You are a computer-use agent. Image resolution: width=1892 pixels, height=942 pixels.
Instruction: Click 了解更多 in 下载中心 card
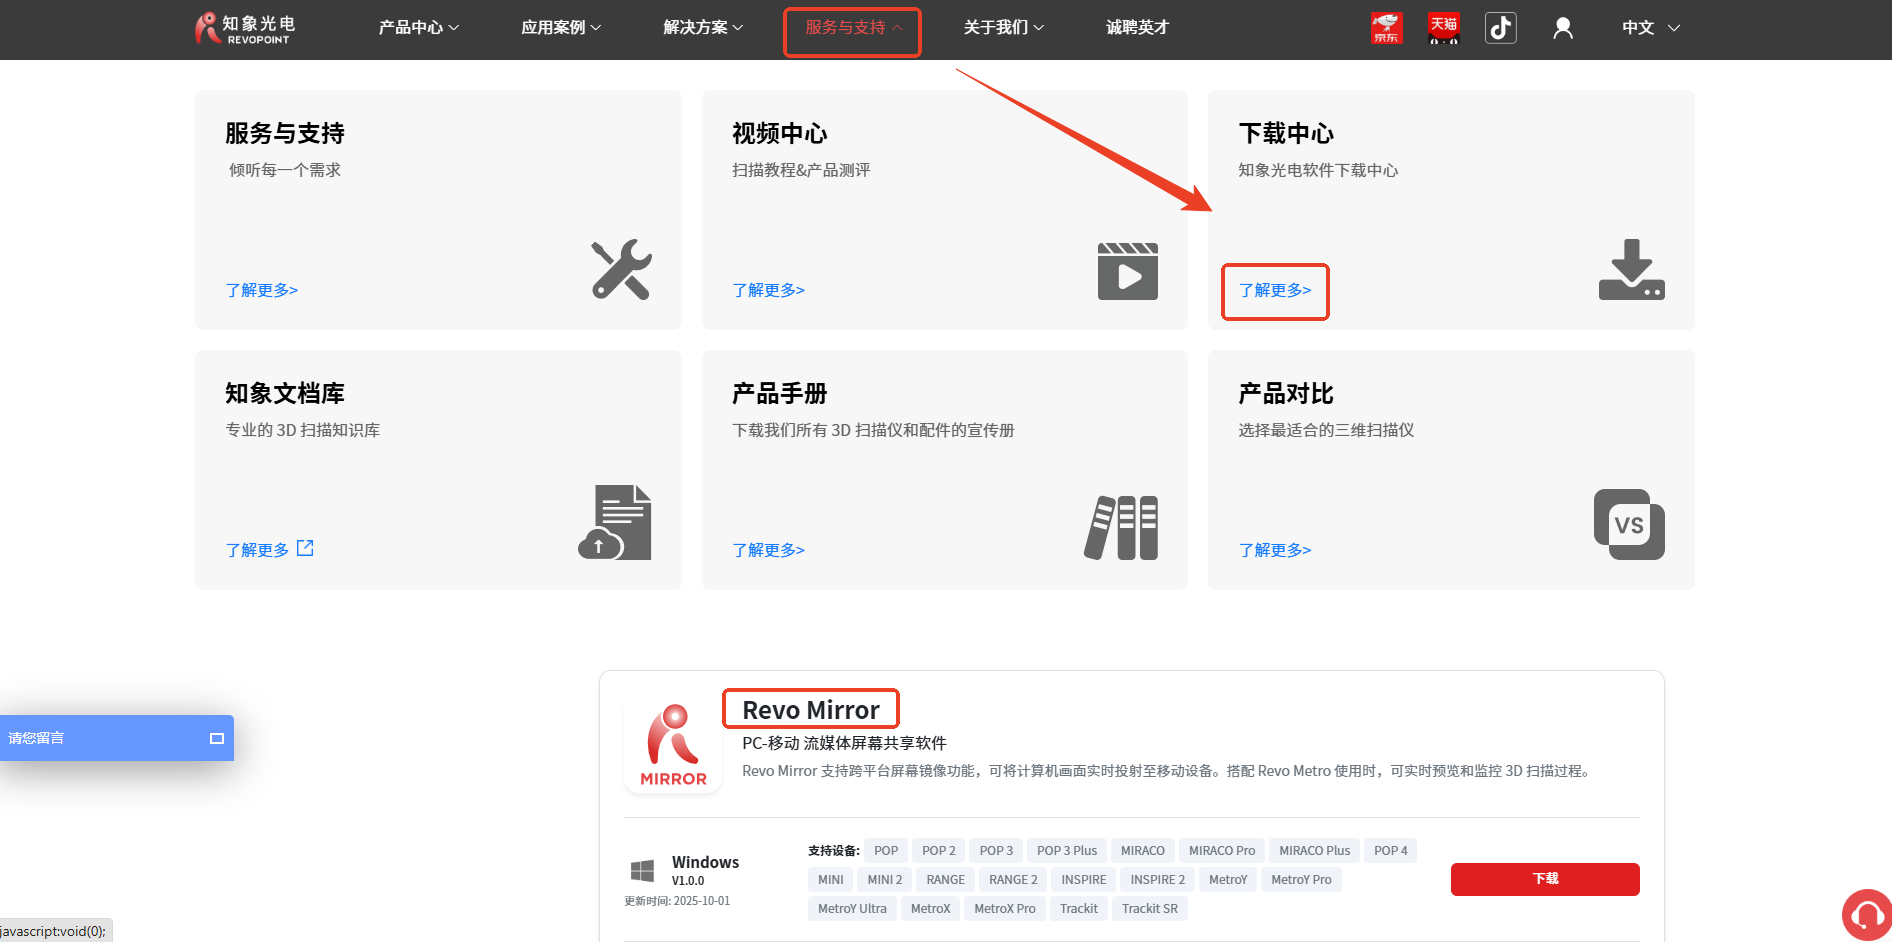(x=1275, y=290)
